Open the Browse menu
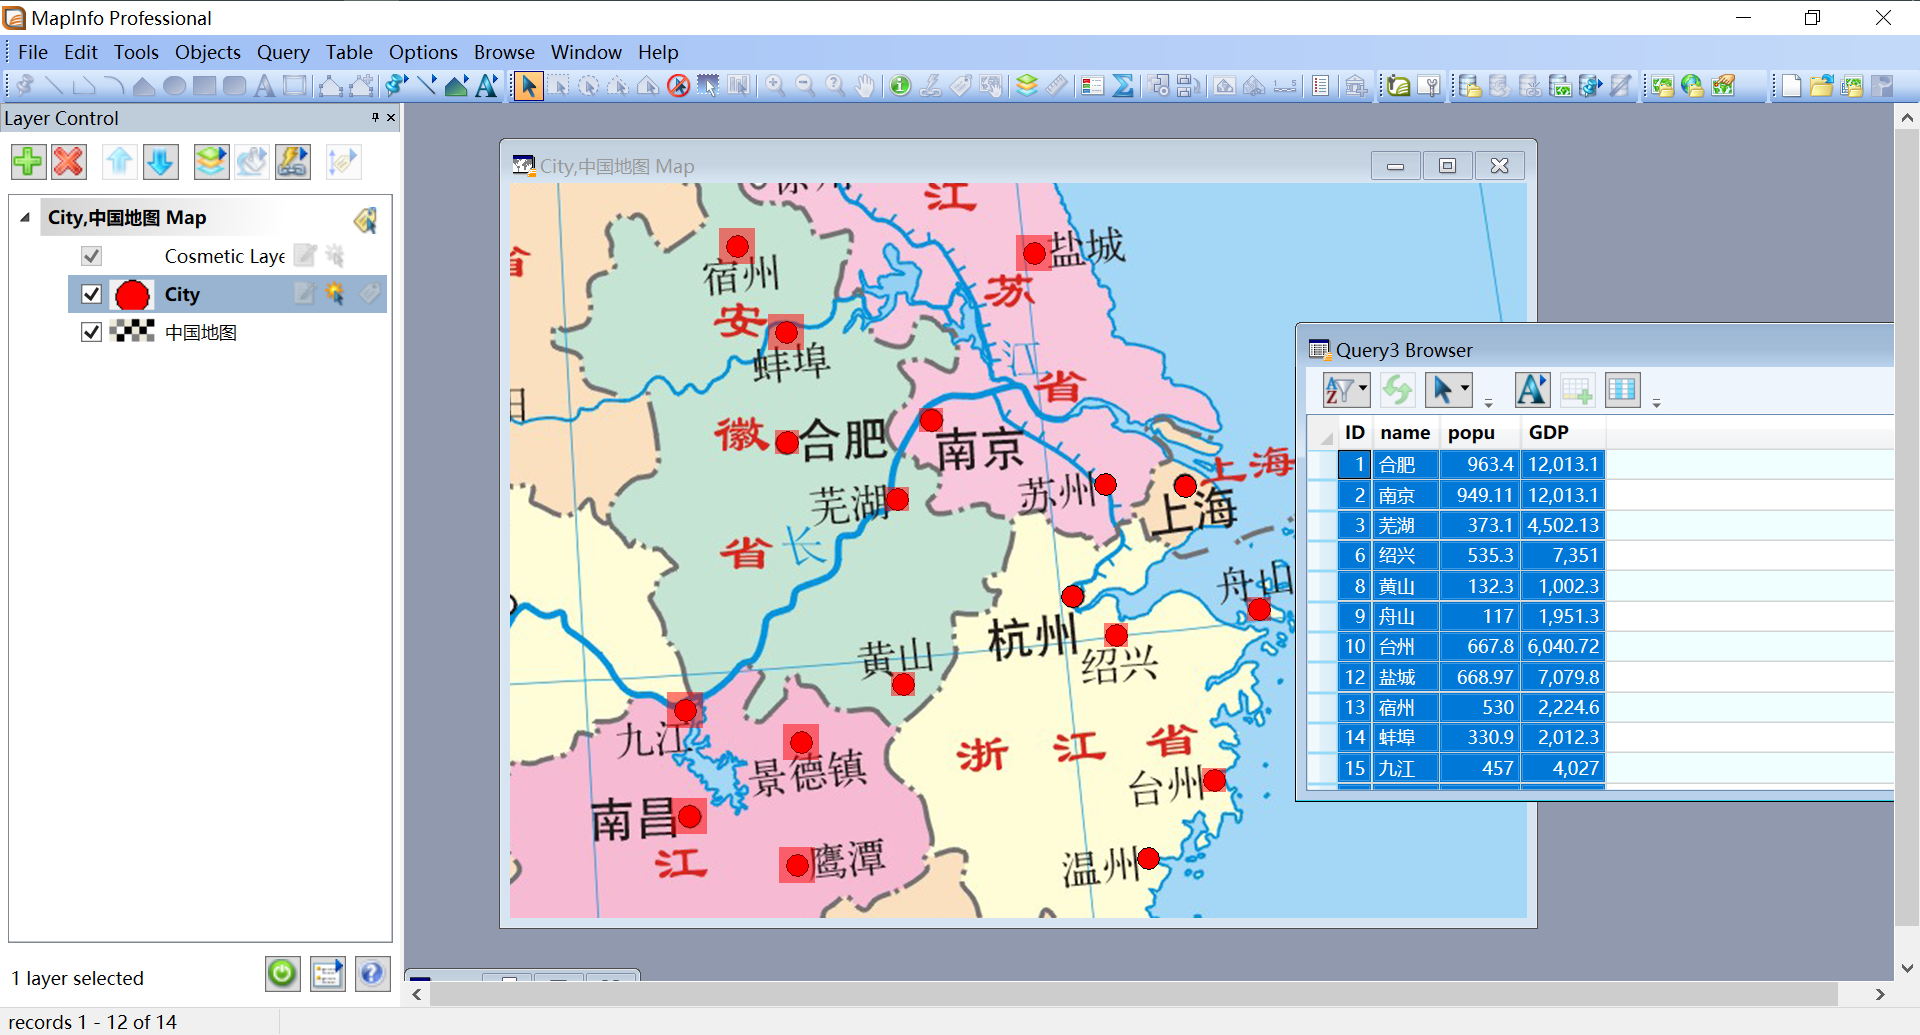This screenshot has width=1920, height=1035. pyautogui.click(x=504, y=52)
